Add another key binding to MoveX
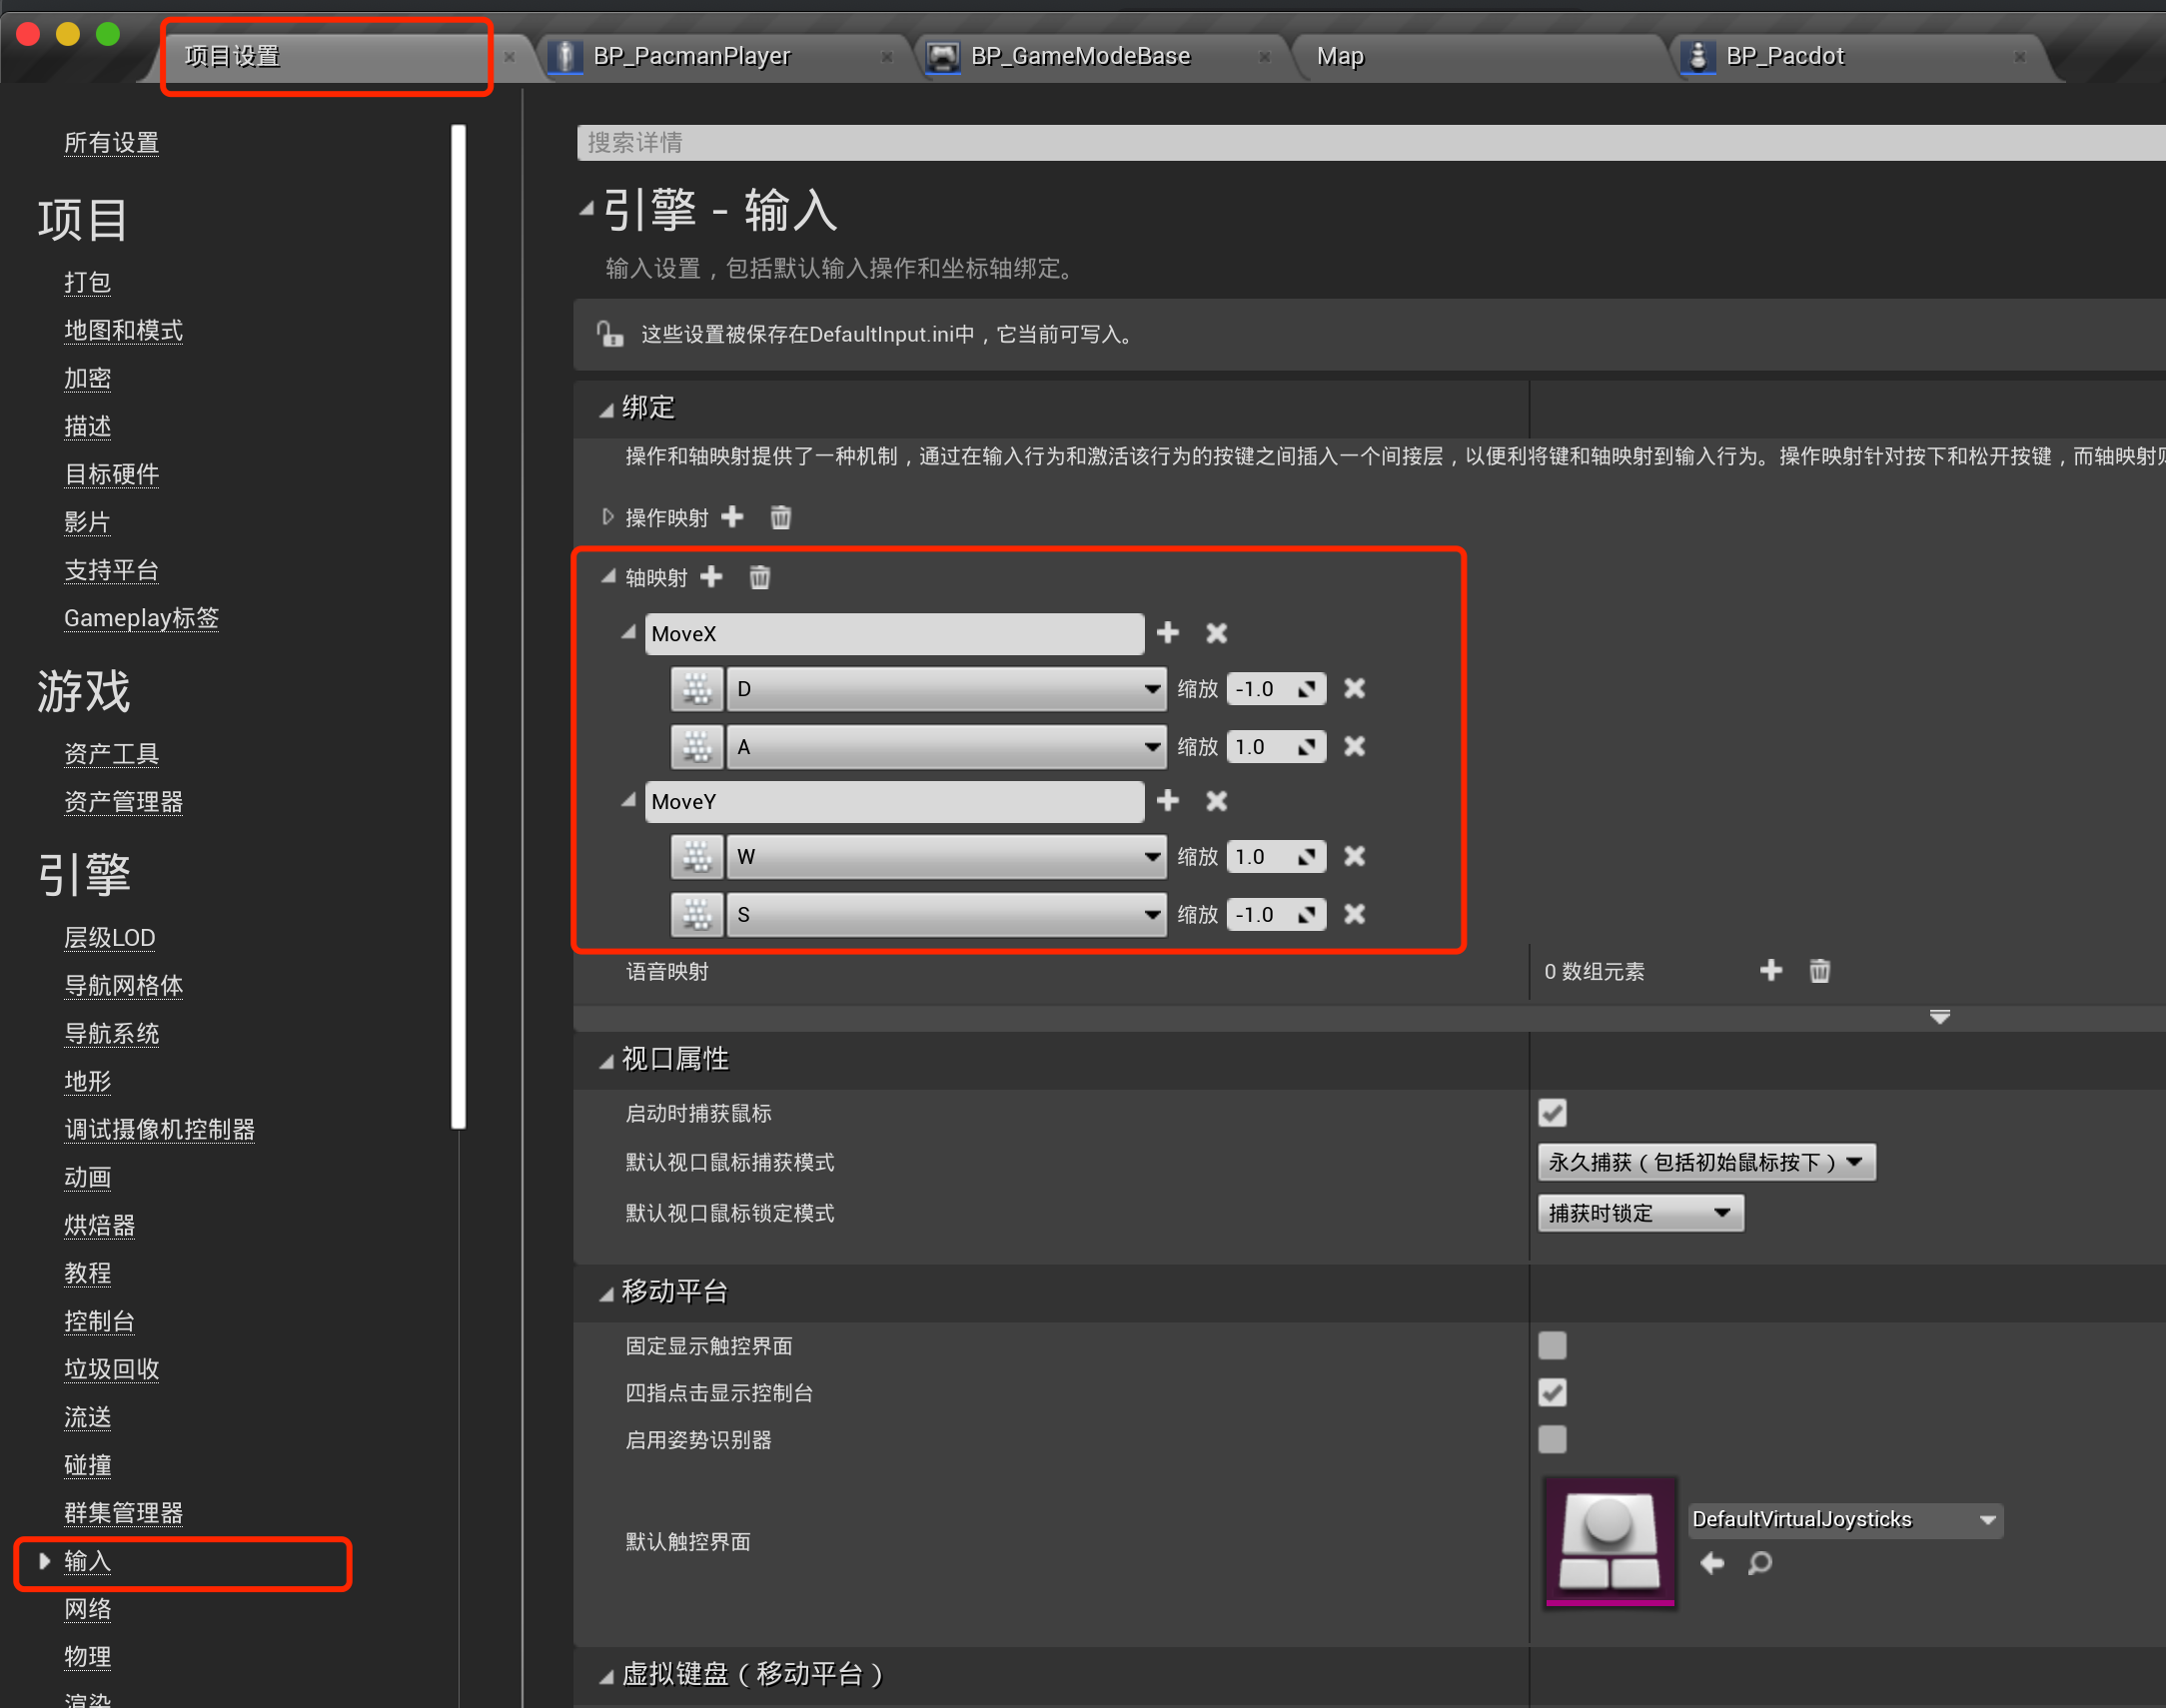The image size is (2166, 1708). 1168,633
